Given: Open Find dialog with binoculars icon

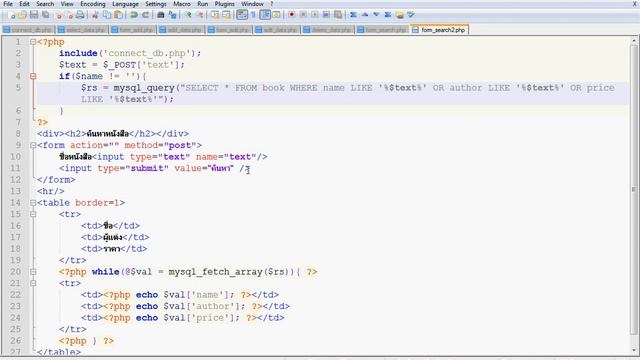Looking at the screenshot, I should click(161, 15).
